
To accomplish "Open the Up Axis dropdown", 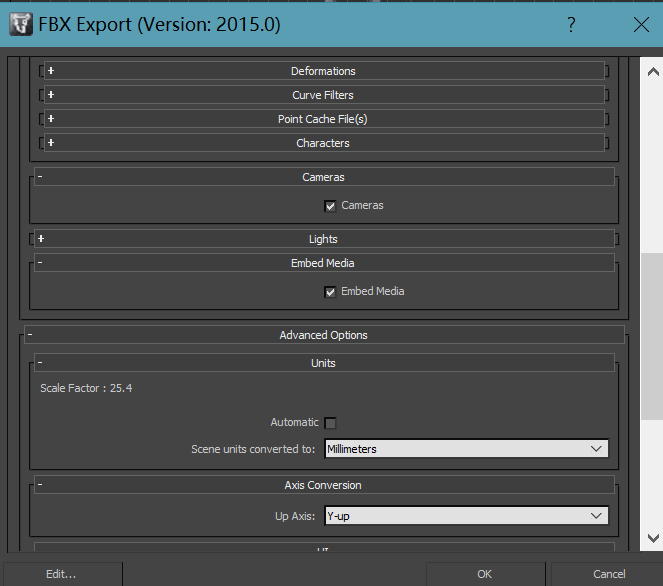I will click(467, 516).
